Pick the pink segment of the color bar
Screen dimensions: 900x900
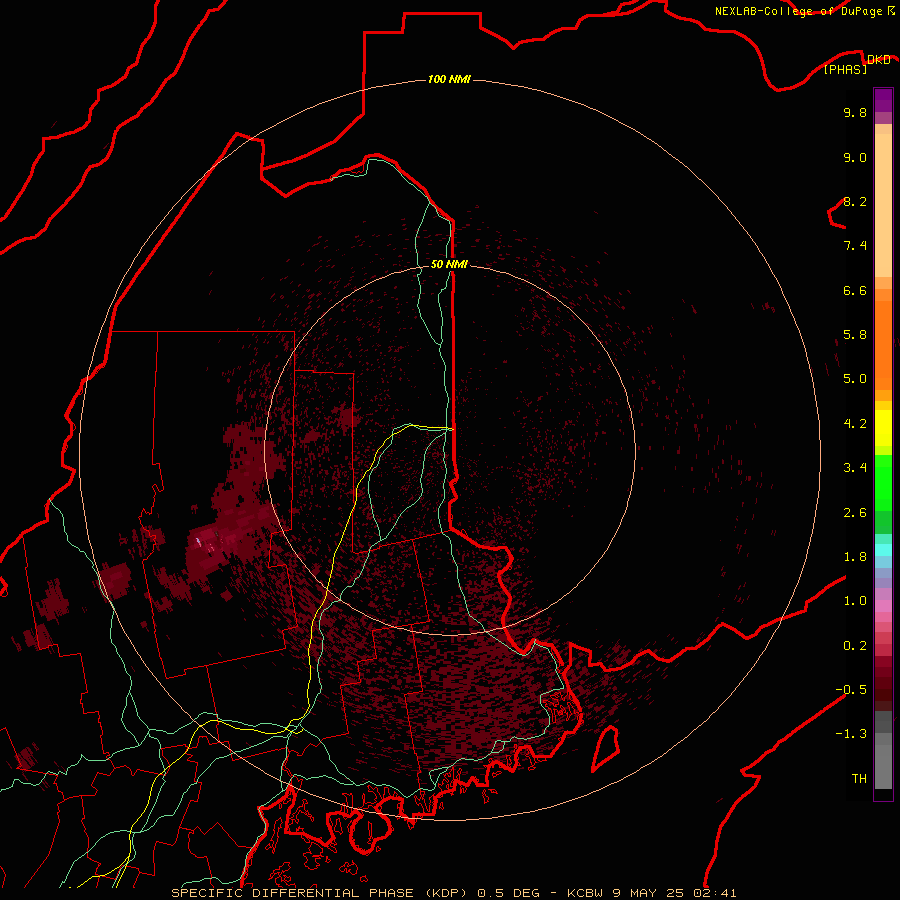pos(883,606)
